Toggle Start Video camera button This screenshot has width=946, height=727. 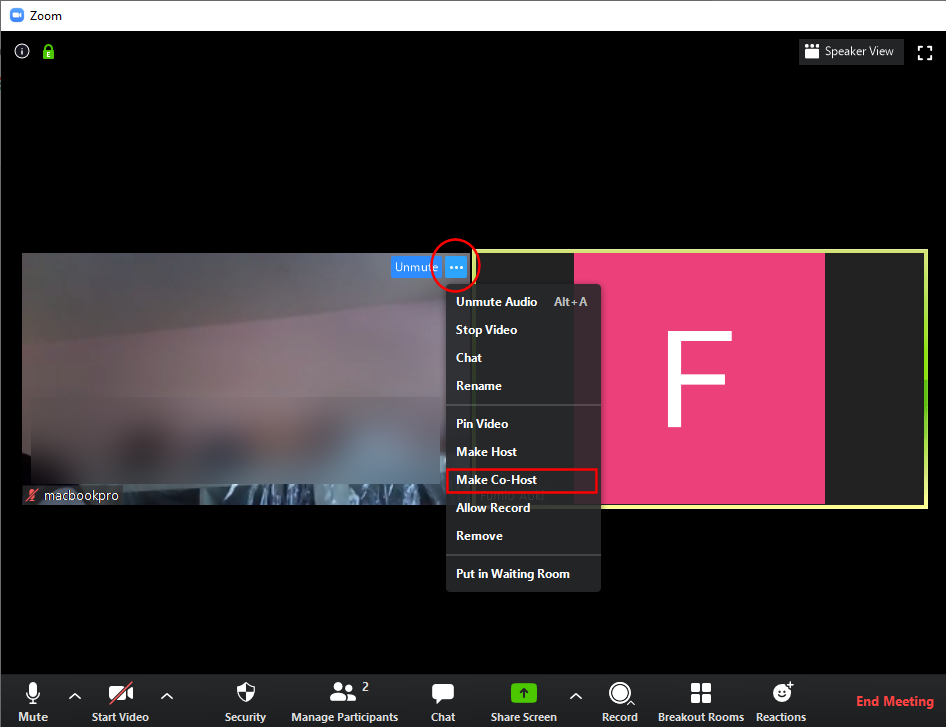(120, 701)
